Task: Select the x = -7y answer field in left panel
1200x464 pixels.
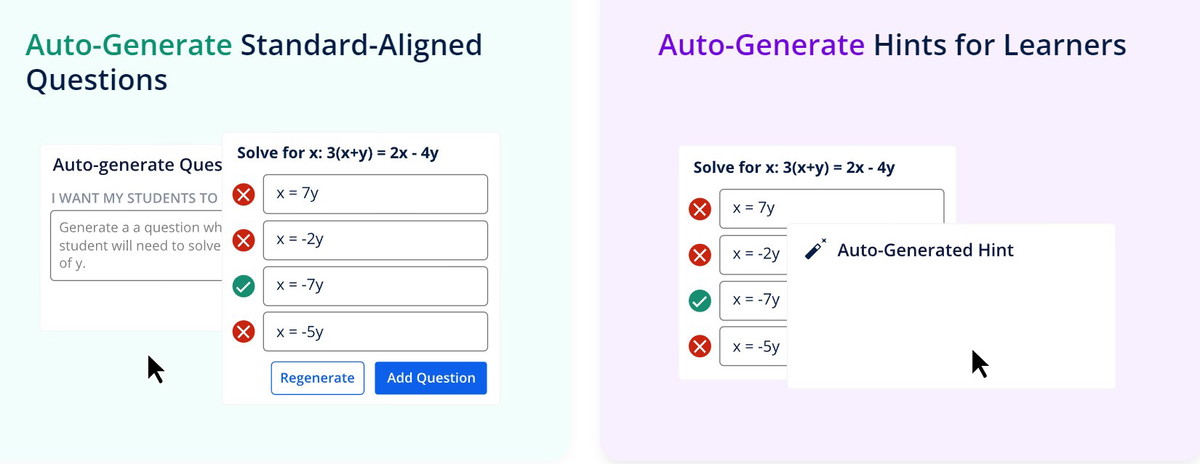Action: coord(375,286)
